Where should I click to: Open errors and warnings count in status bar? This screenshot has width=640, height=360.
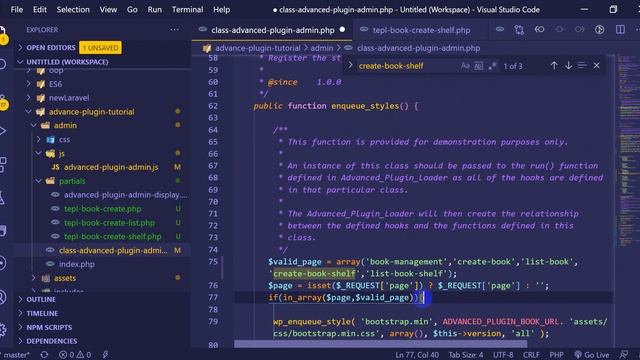coord(75,355)
